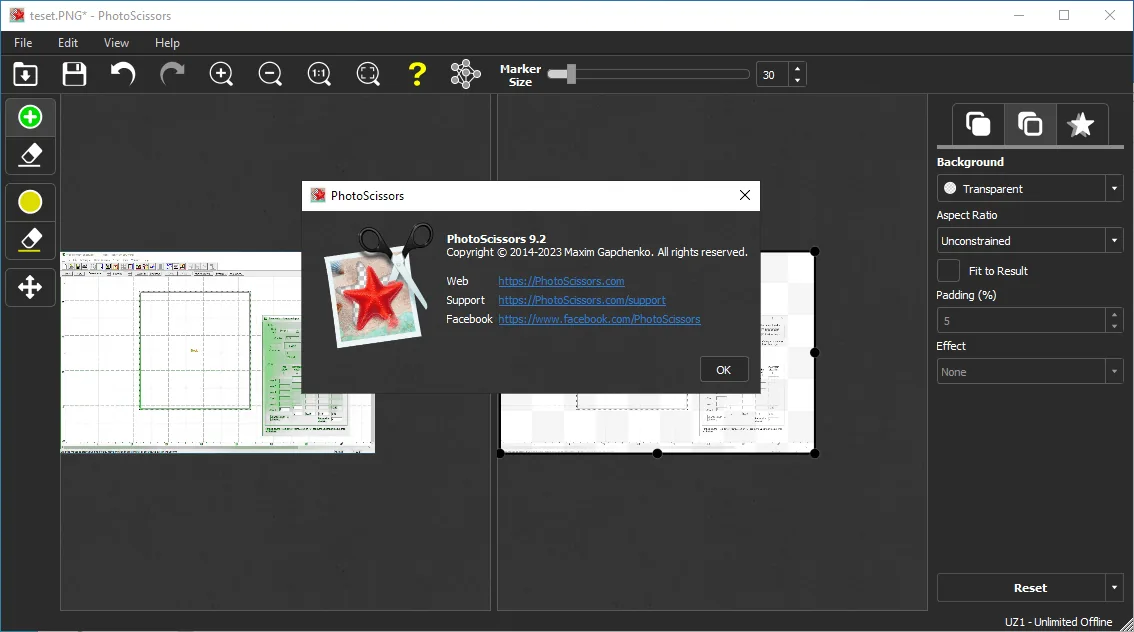Set zoom to 1:1 actual size
This screenshot has height=632, width=1134.
(319, 74)
